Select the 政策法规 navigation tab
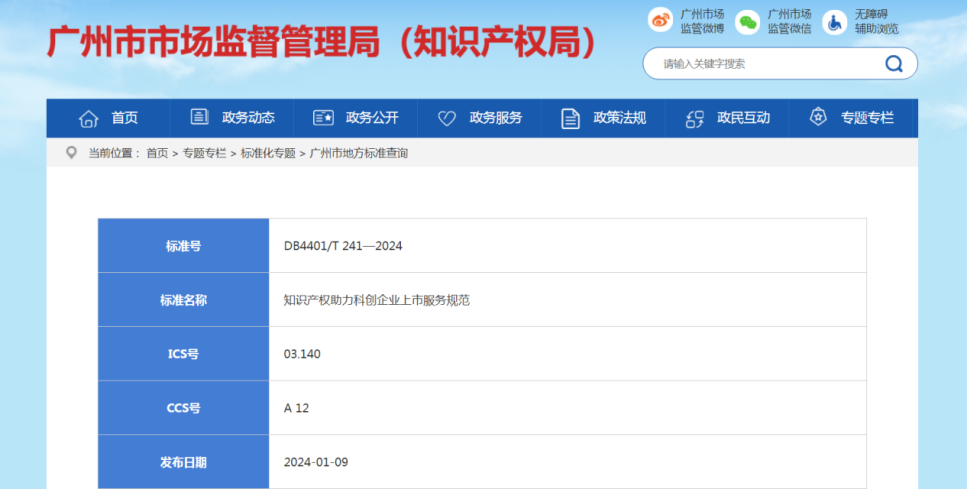 [619, 118]
